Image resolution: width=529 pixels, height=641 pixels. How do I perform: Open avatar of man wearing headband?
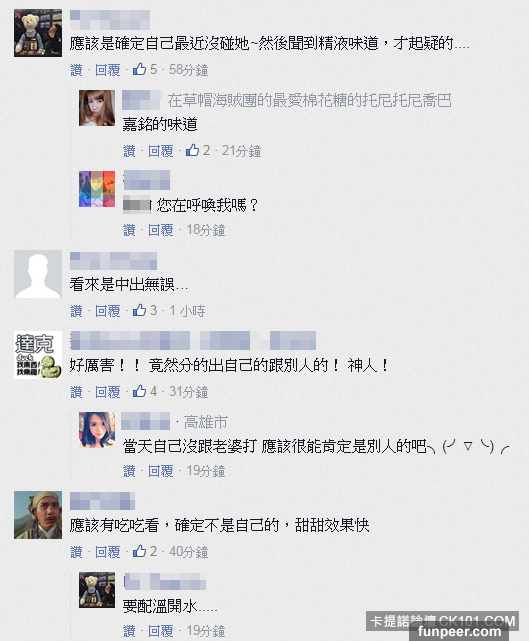click(38, 515)
